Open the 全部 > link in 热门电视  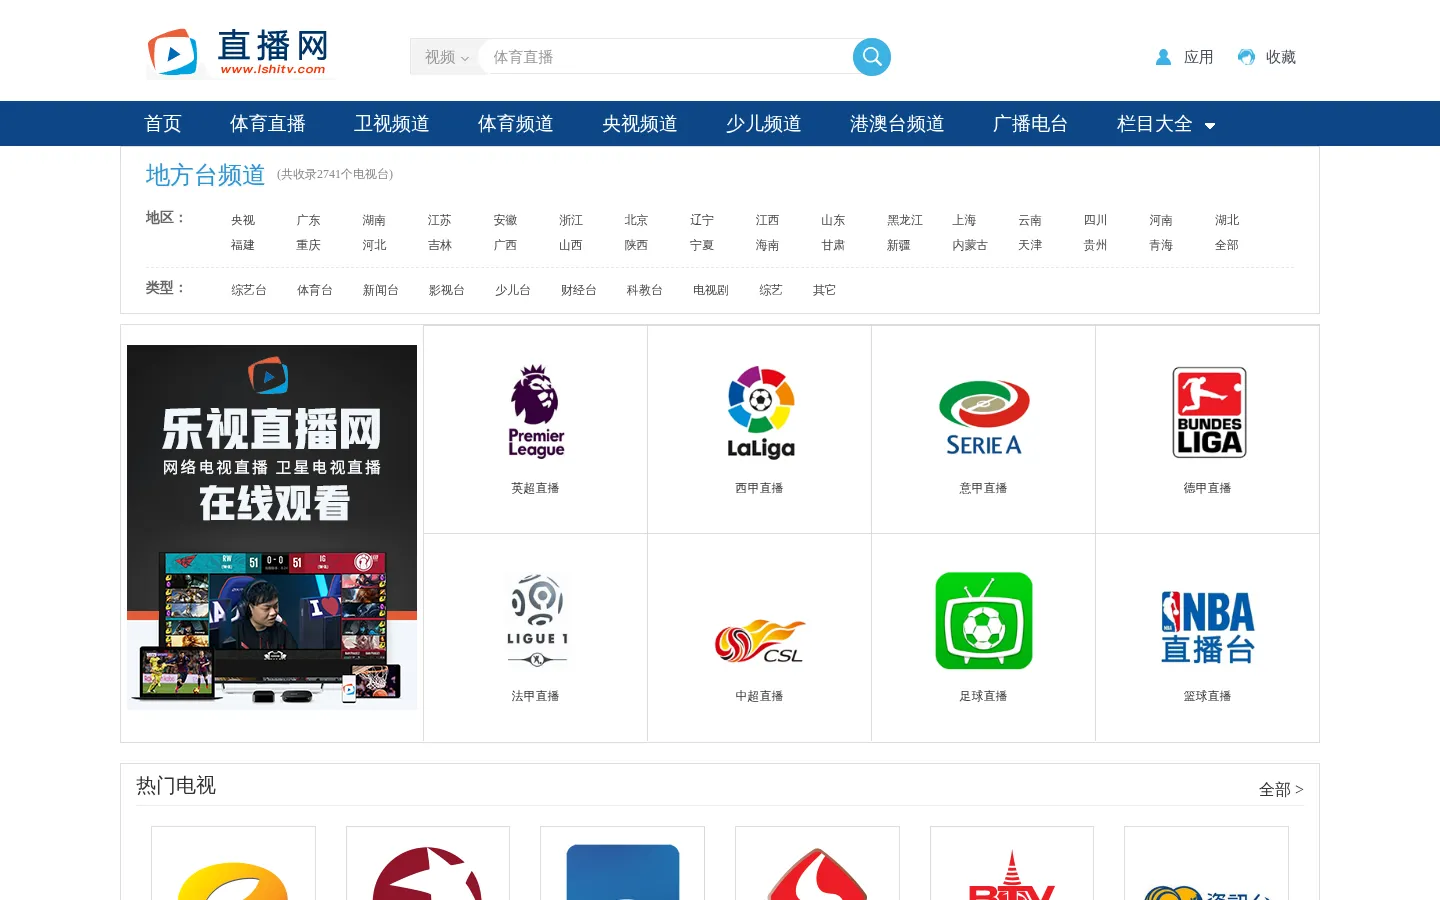click(1281, 790)
